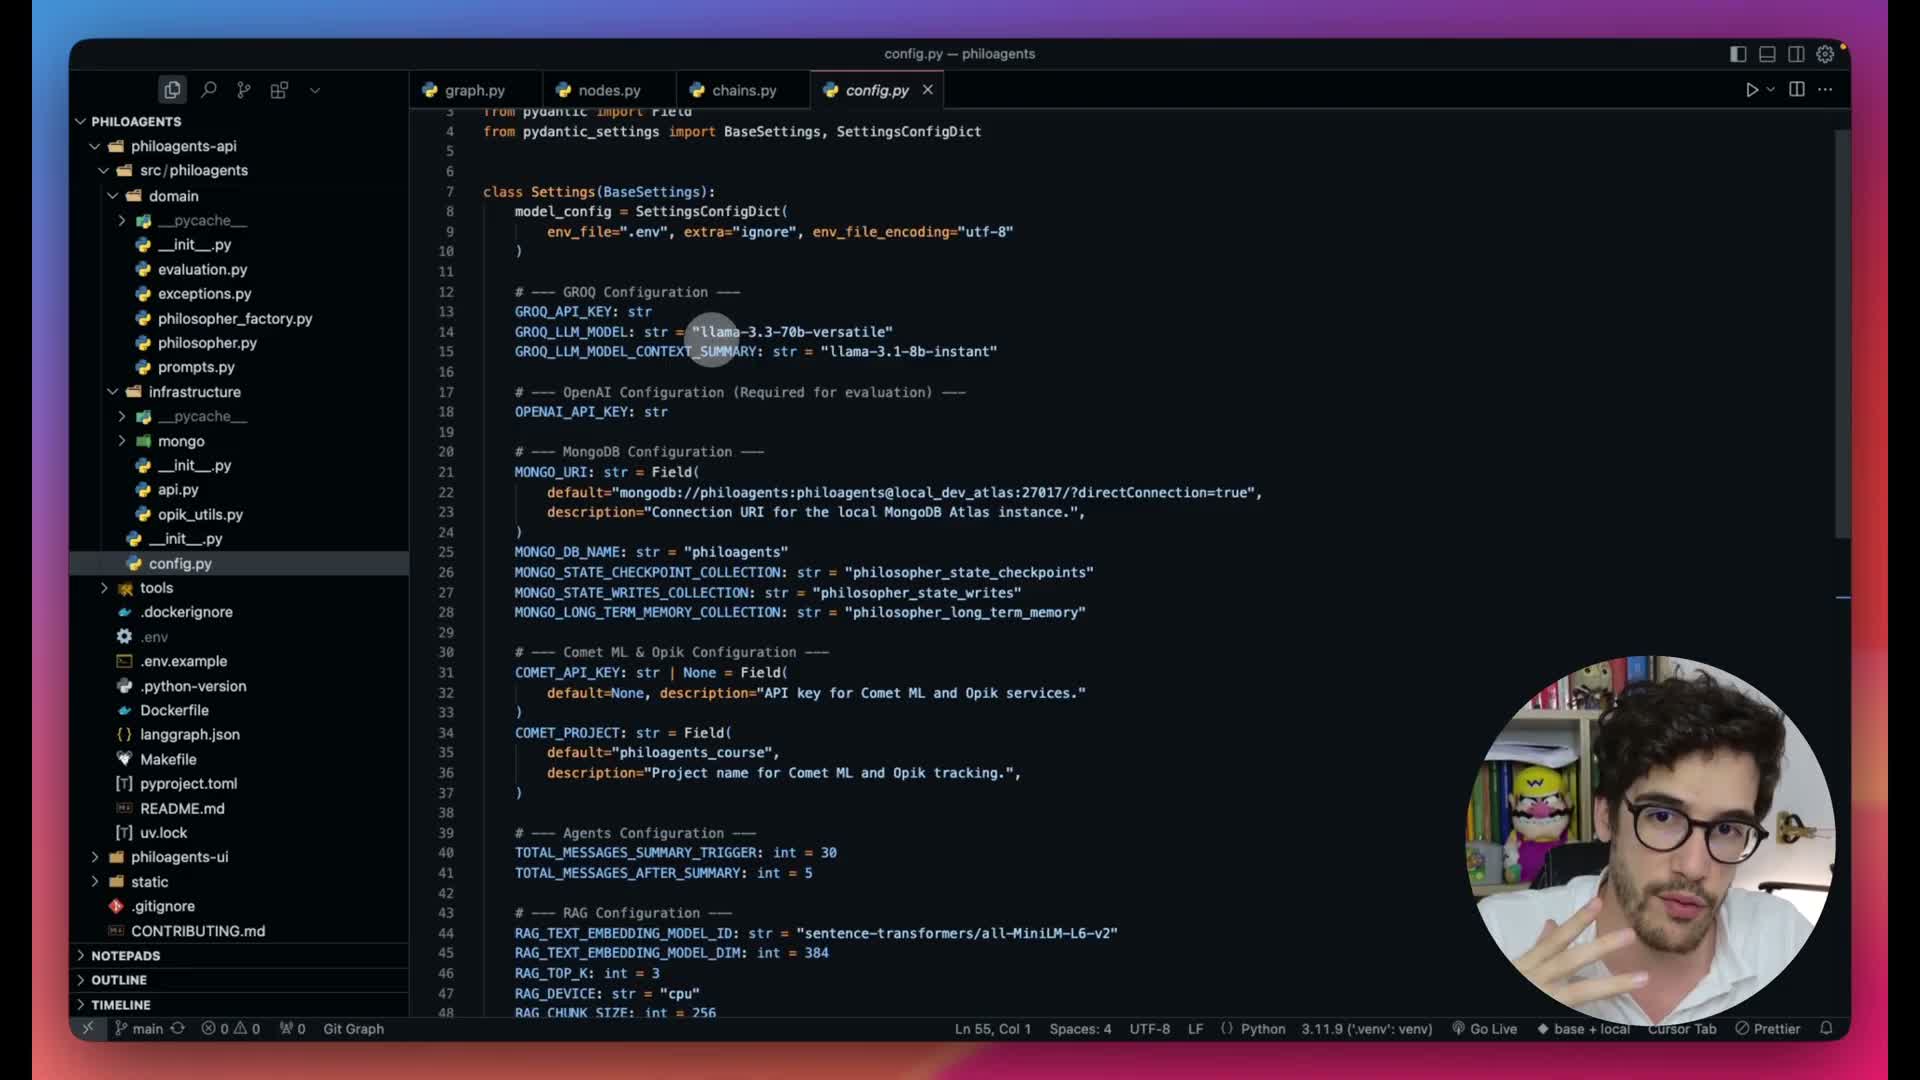
Task: Switch to the graph.py tab
Action: click(474, 90)
